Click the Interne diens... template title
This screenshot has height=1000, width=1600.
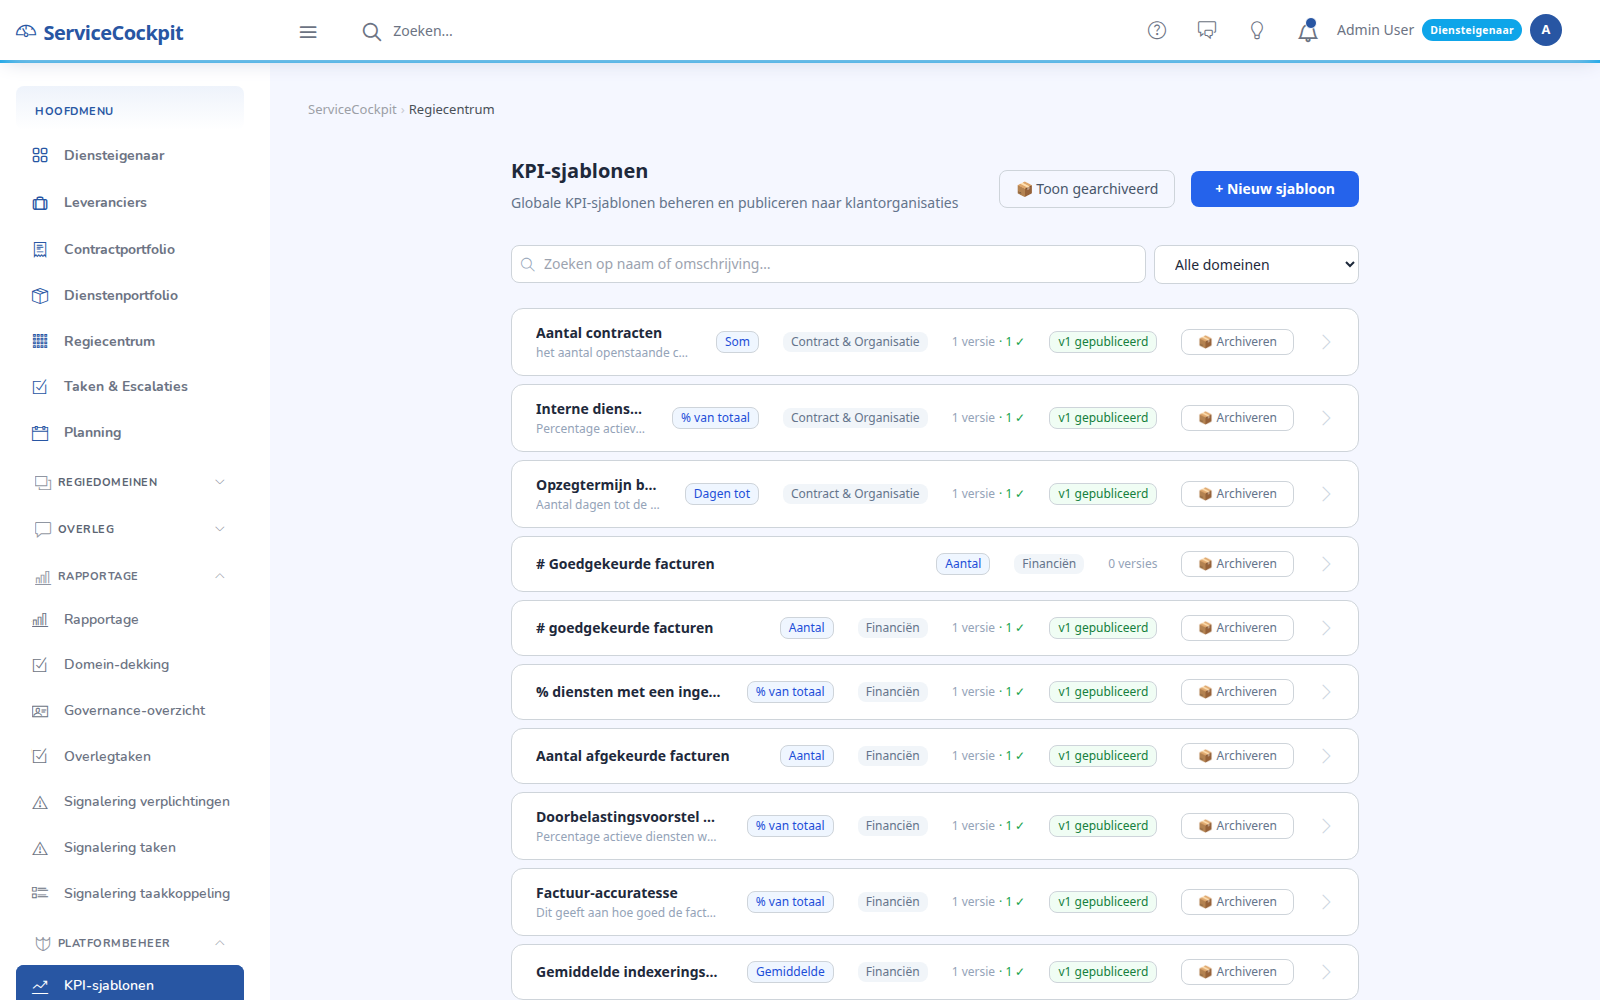point(589,409)
